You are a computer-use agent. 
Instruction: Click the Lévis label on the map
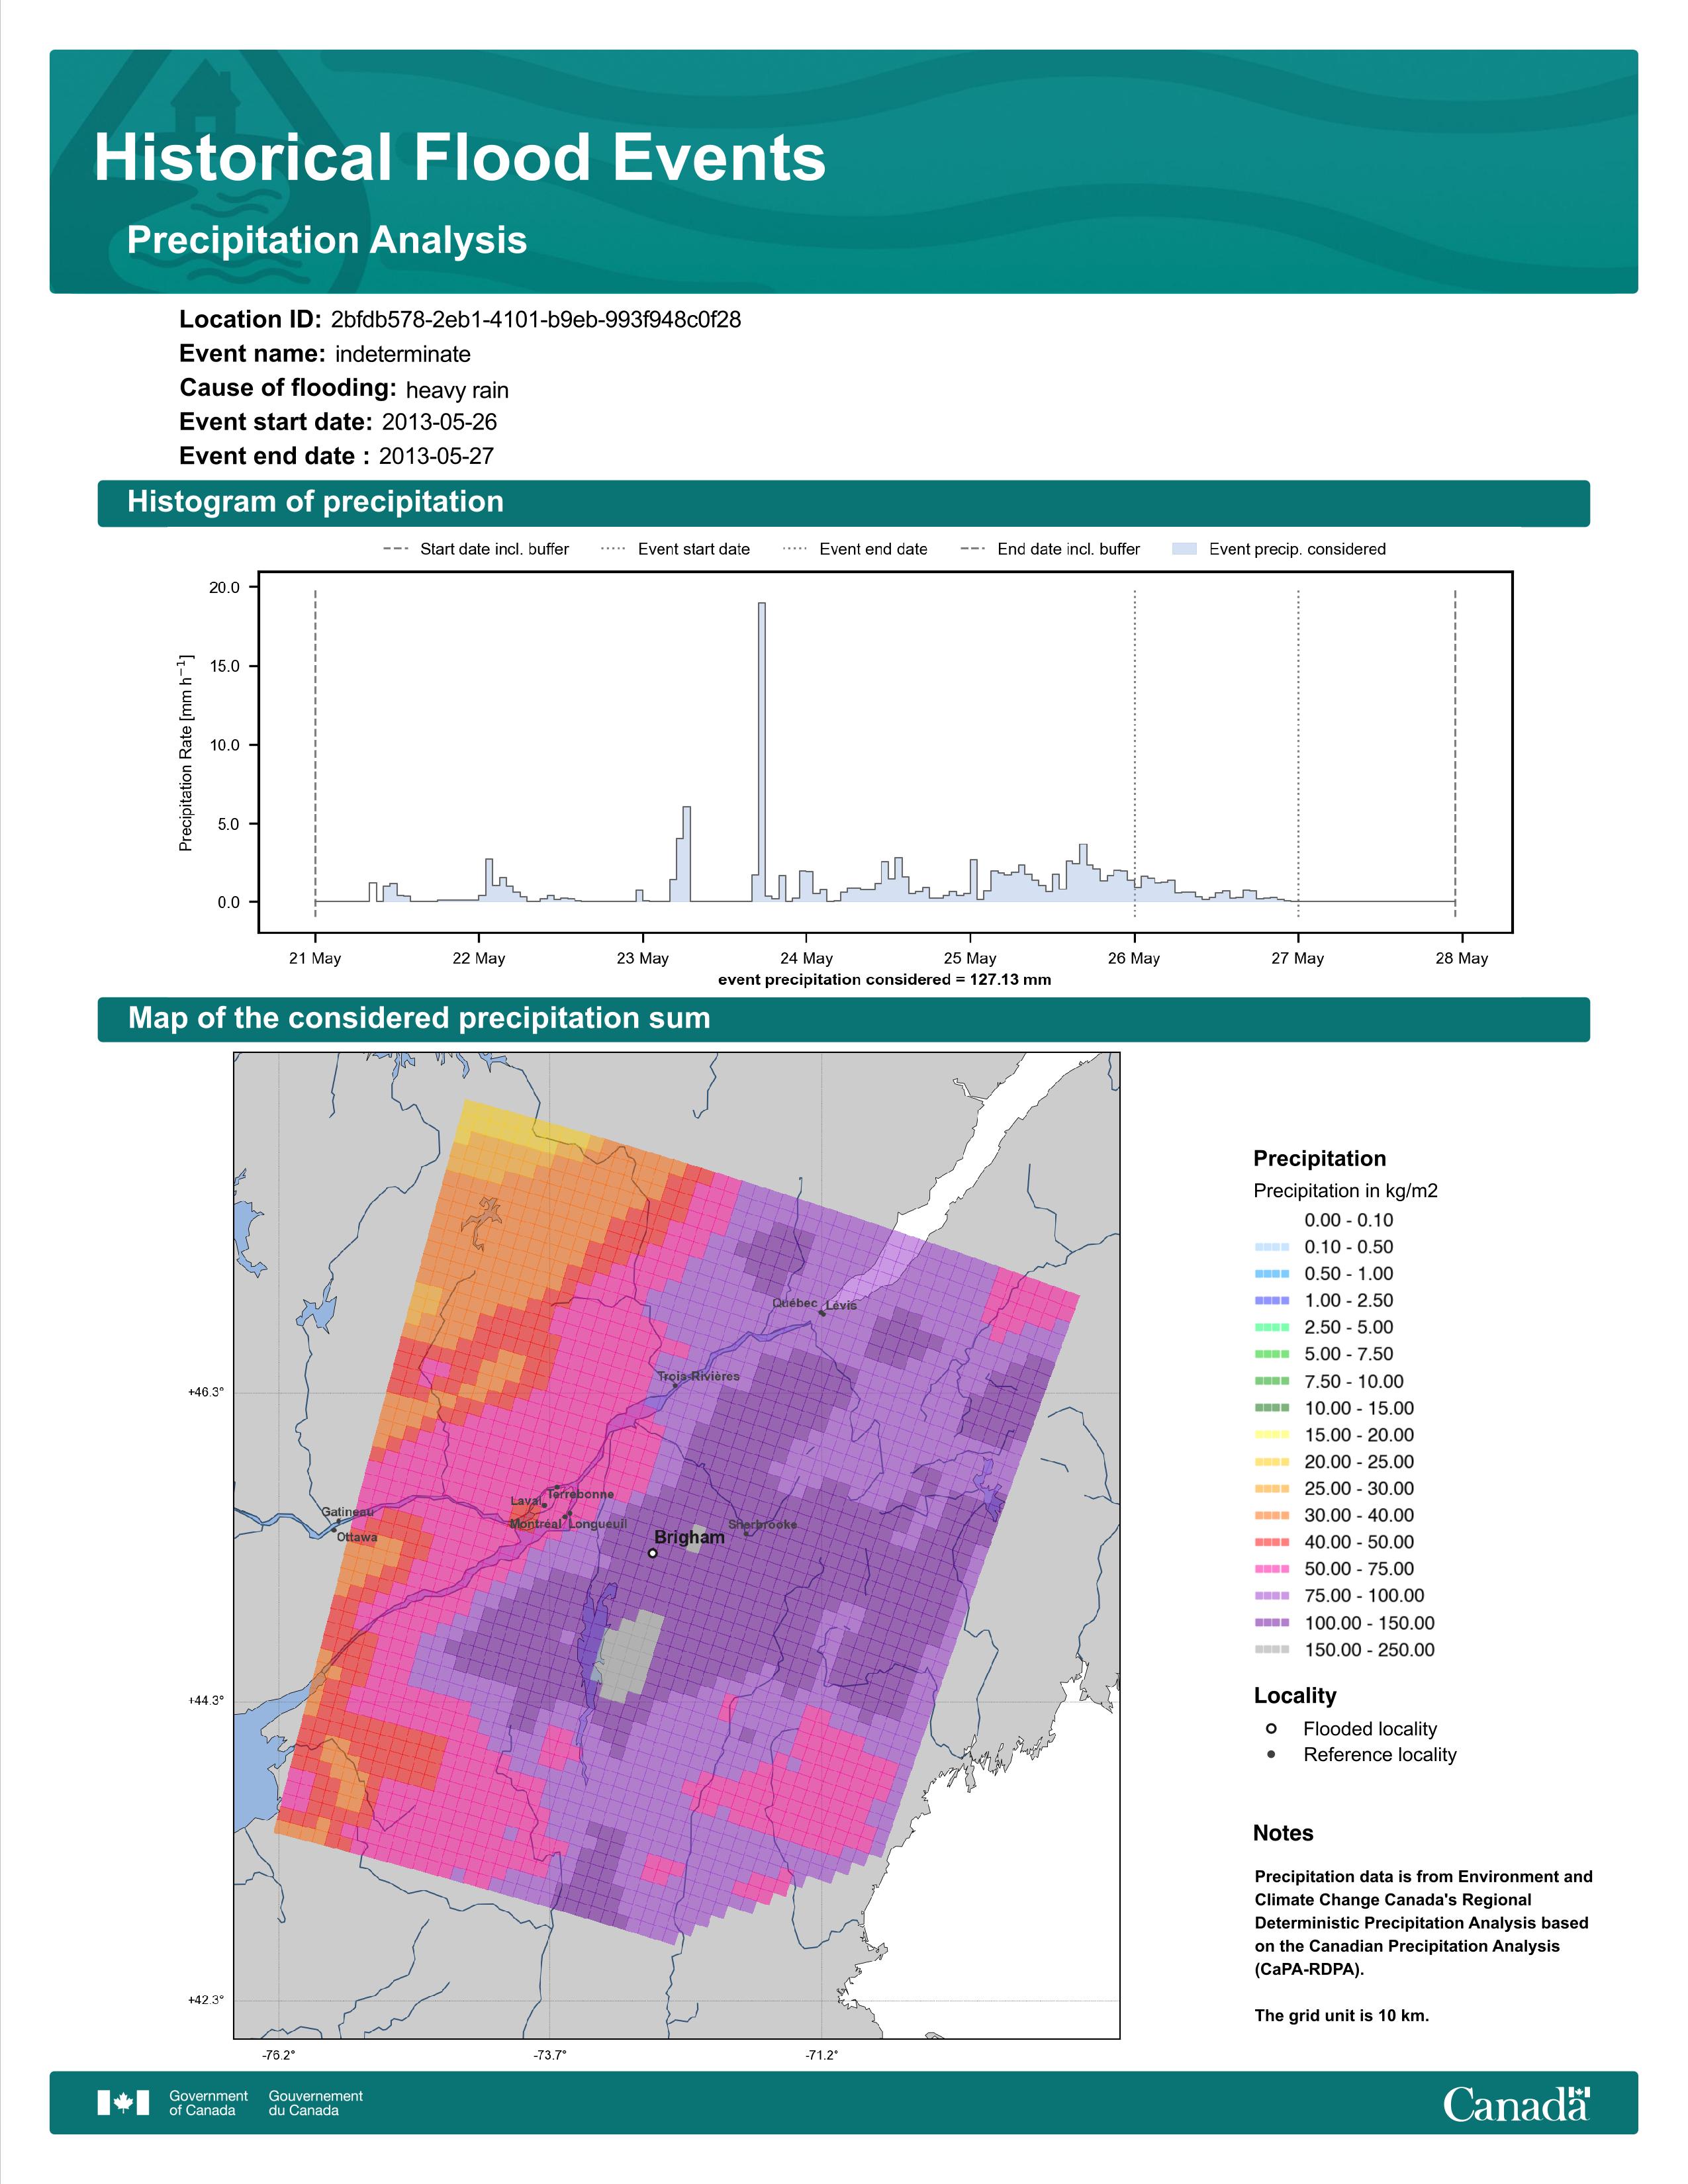click(841, 1305)
